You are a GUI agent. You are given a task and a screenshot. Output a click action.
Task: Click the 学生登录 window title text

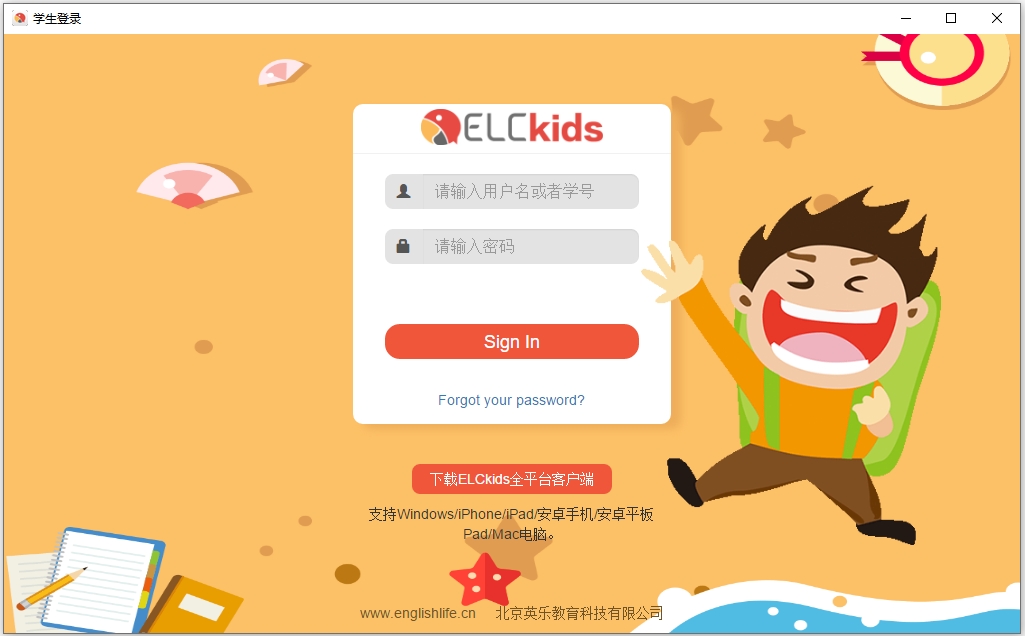[x=57, y=18]
